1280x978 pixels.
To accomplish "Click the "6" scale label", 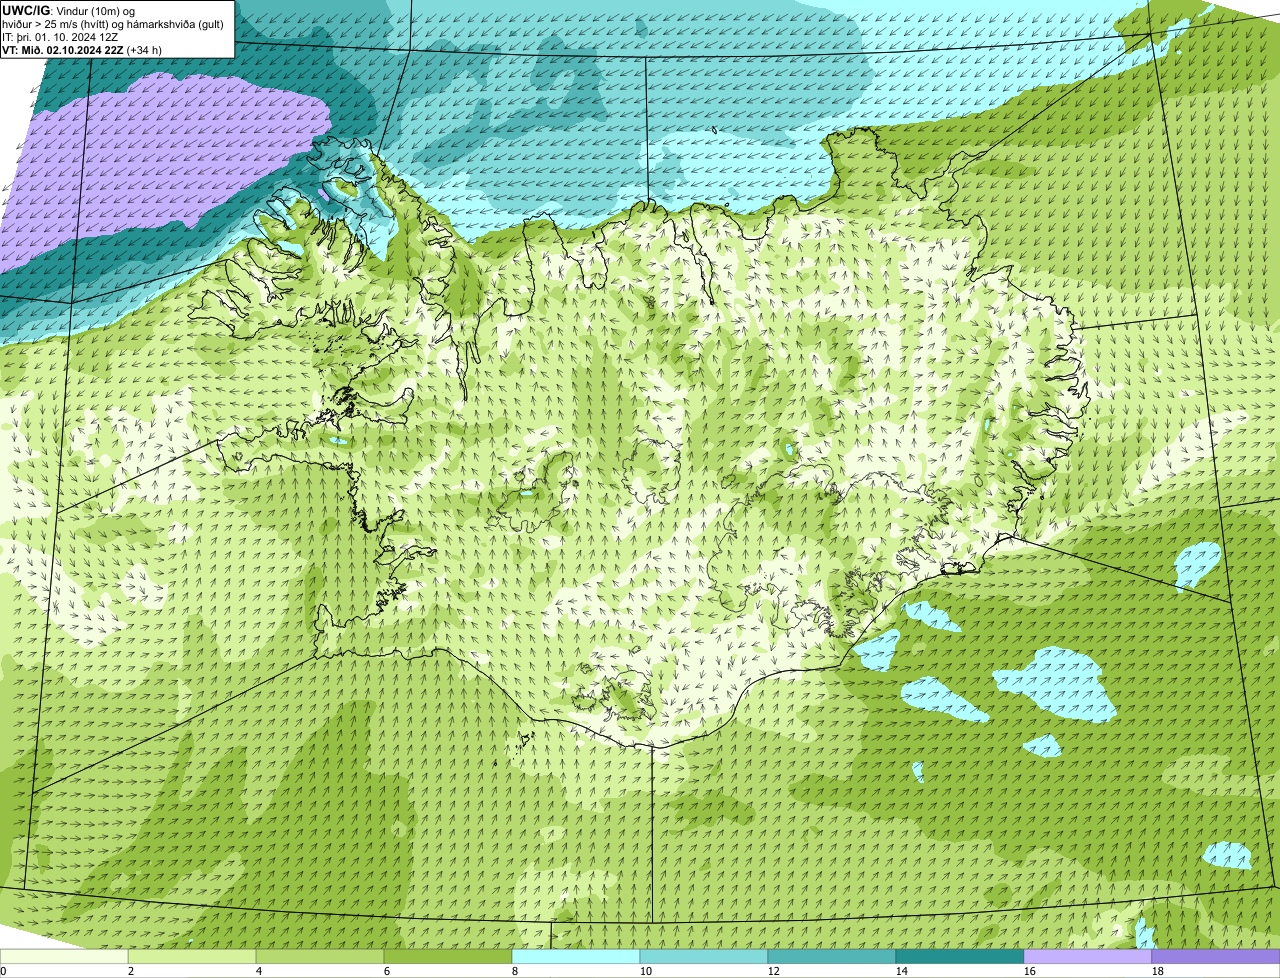I will pos(387,971).
